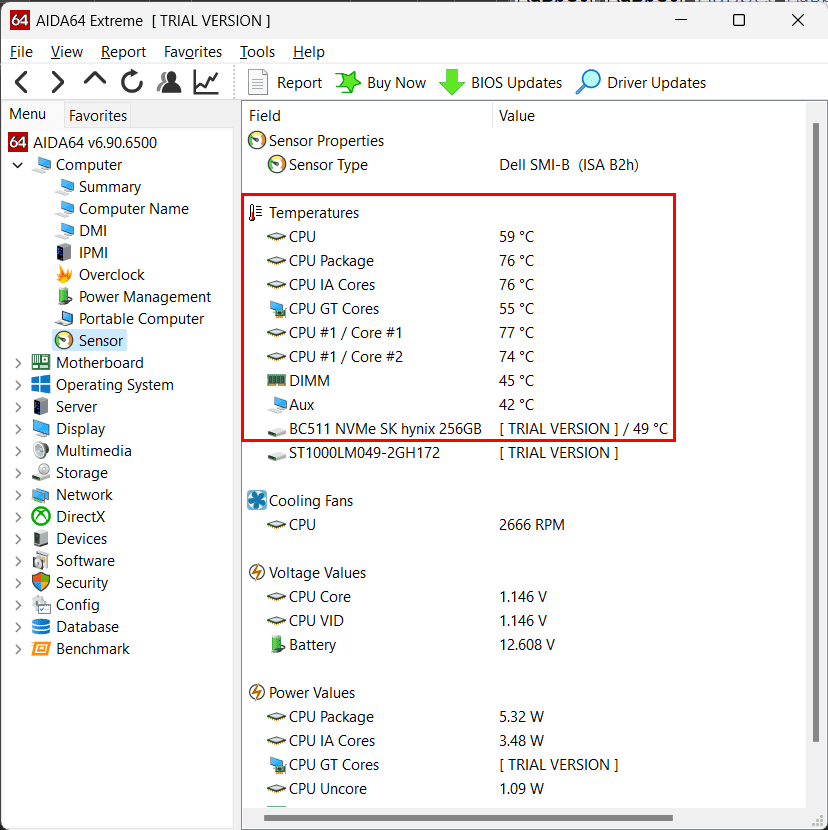Screen dimensions: 828x830
Task: Click the back navigation arrow
Action: (21, 82)
